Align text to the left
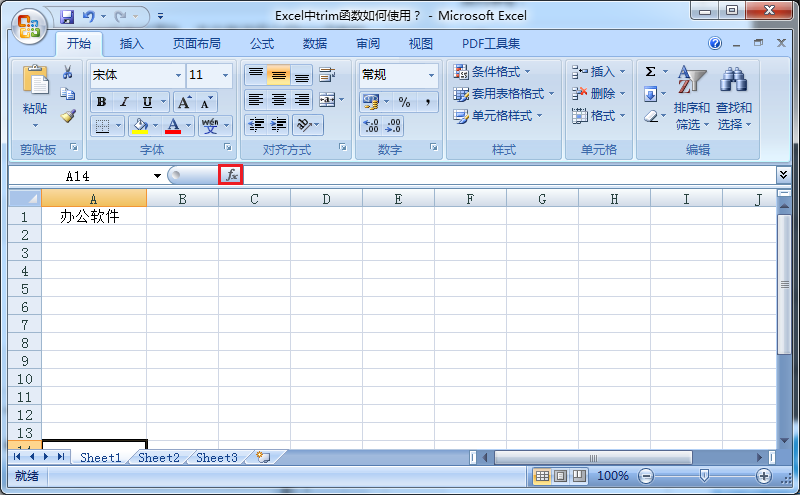Image resolution: width=800 pixels, height=495 pixels. (x=256, y=100)
